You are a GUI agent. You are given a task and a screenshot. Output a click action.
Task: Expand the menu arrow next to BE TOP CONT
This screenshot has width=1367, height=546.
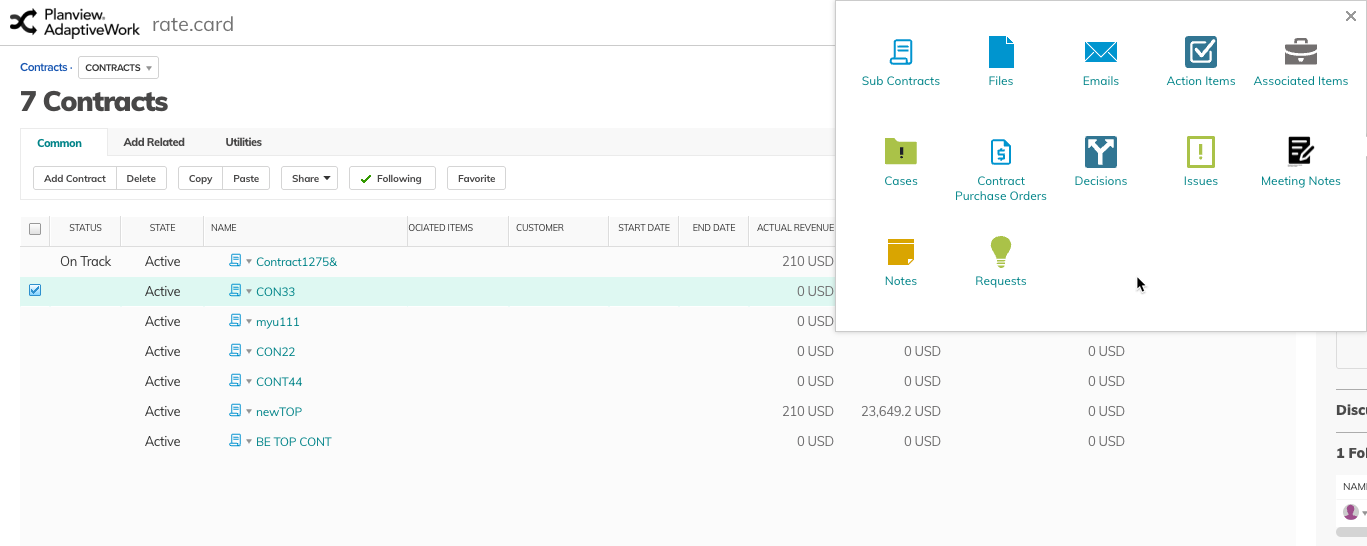coord(249,442)
